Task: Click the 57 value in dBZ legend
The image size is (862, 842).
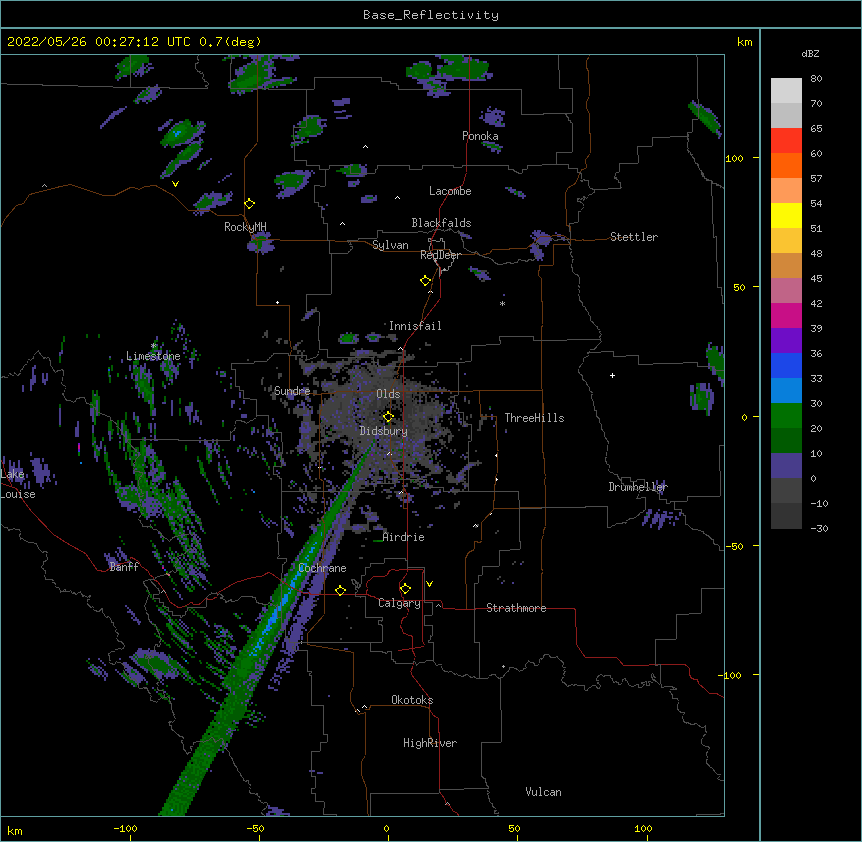Action: tap(816, 178)
